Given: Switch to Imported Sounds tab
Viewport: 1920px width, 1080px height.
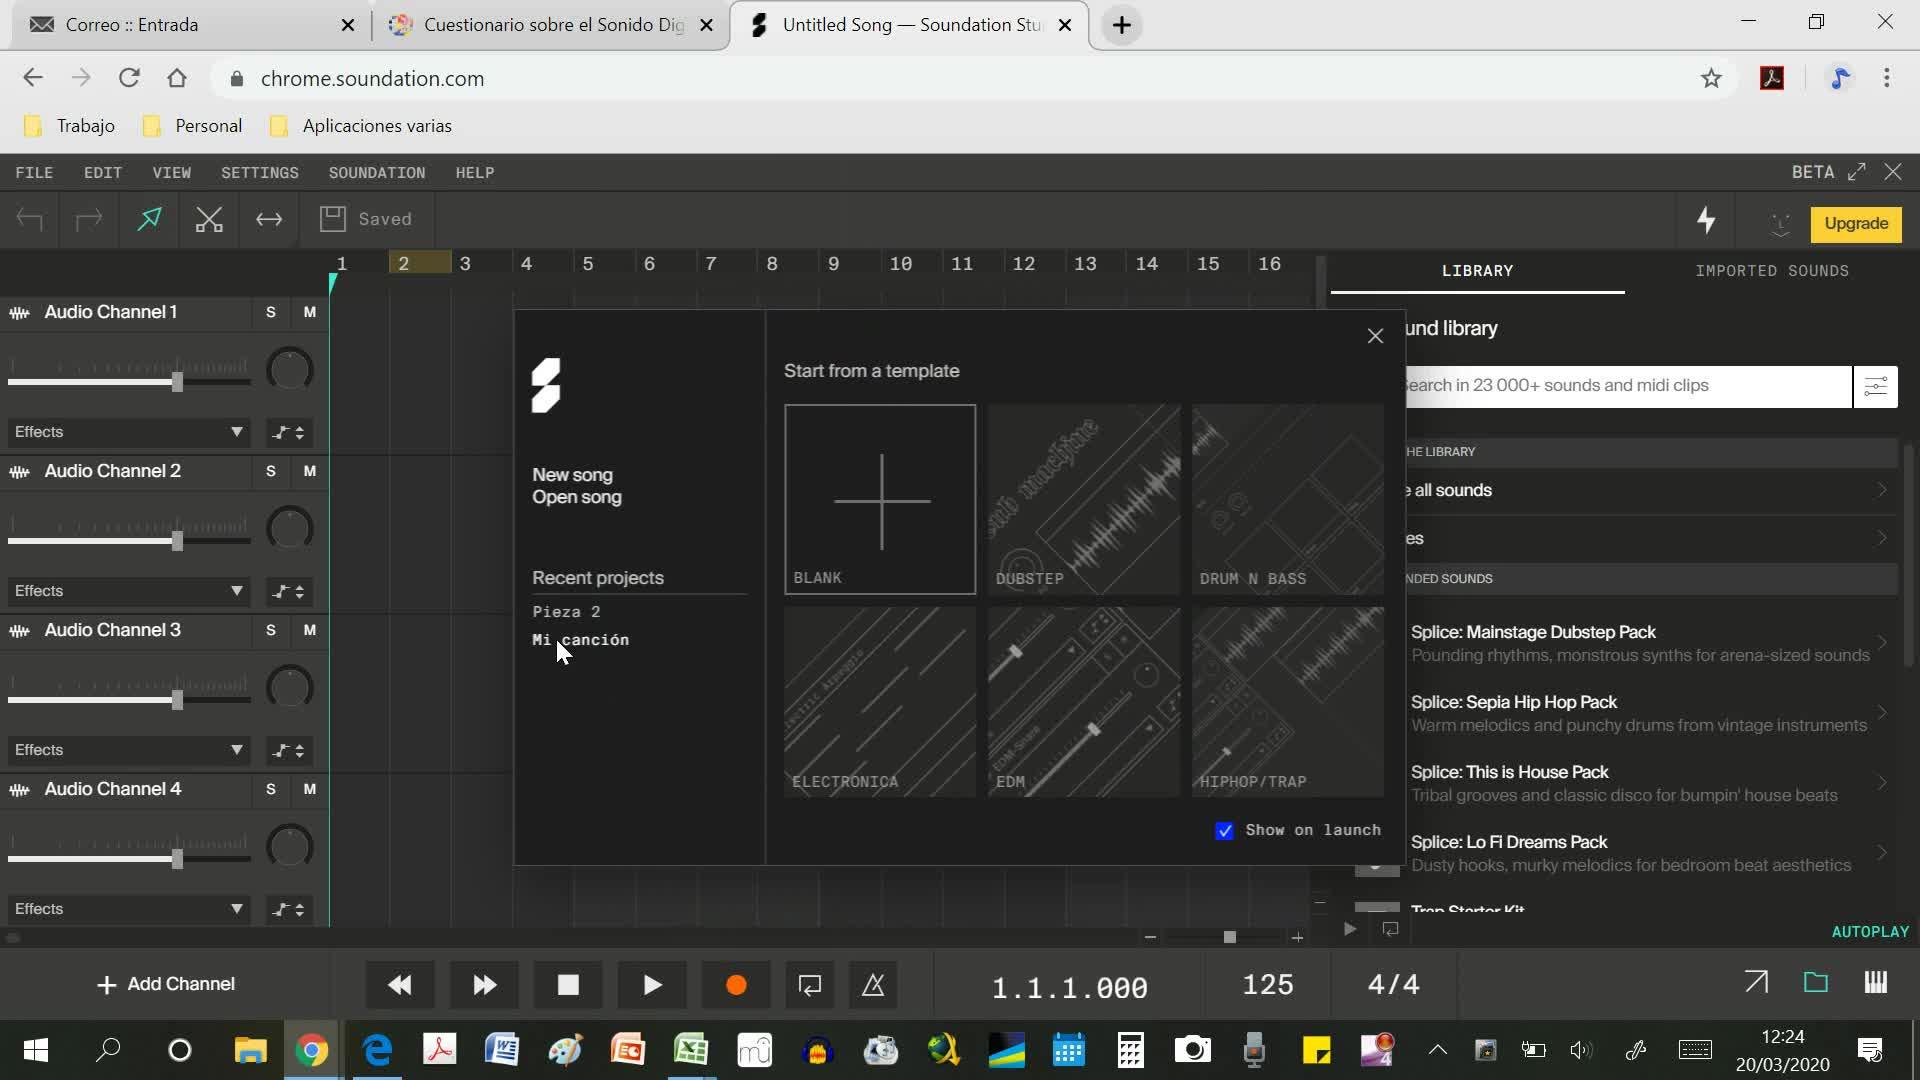Looking at the screenshot, I should click(x=1771, y=271).
